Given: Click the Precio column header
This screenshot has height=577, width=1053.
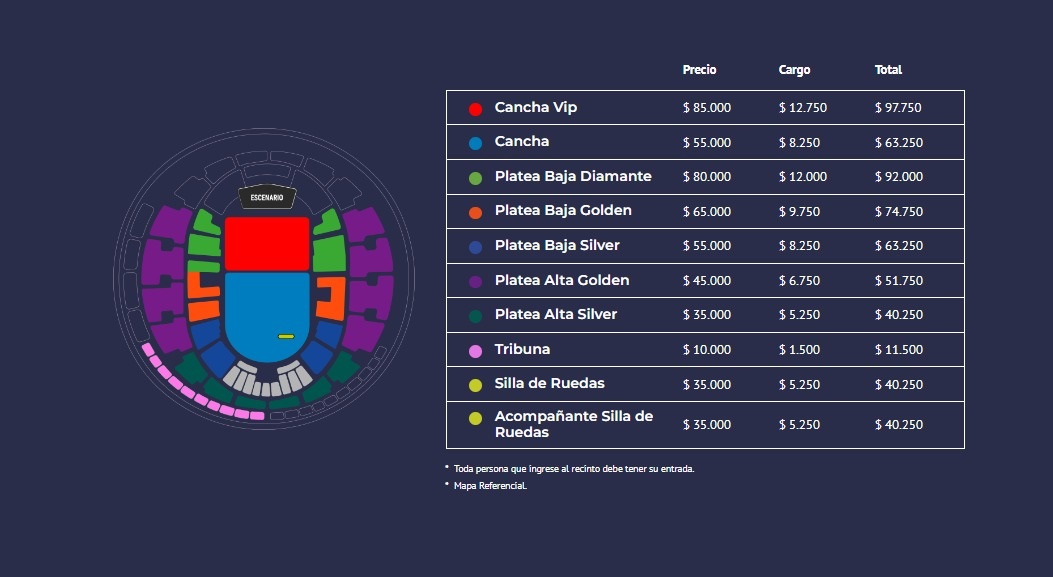Looking at the screenshot, I should (699, 70).
